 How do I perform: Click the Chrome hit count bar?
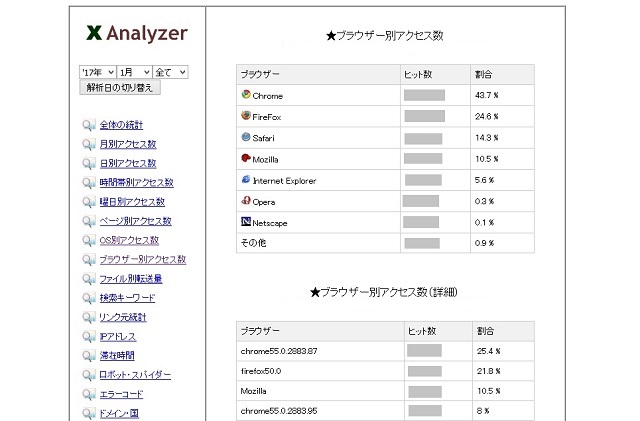tap(424, 95)
